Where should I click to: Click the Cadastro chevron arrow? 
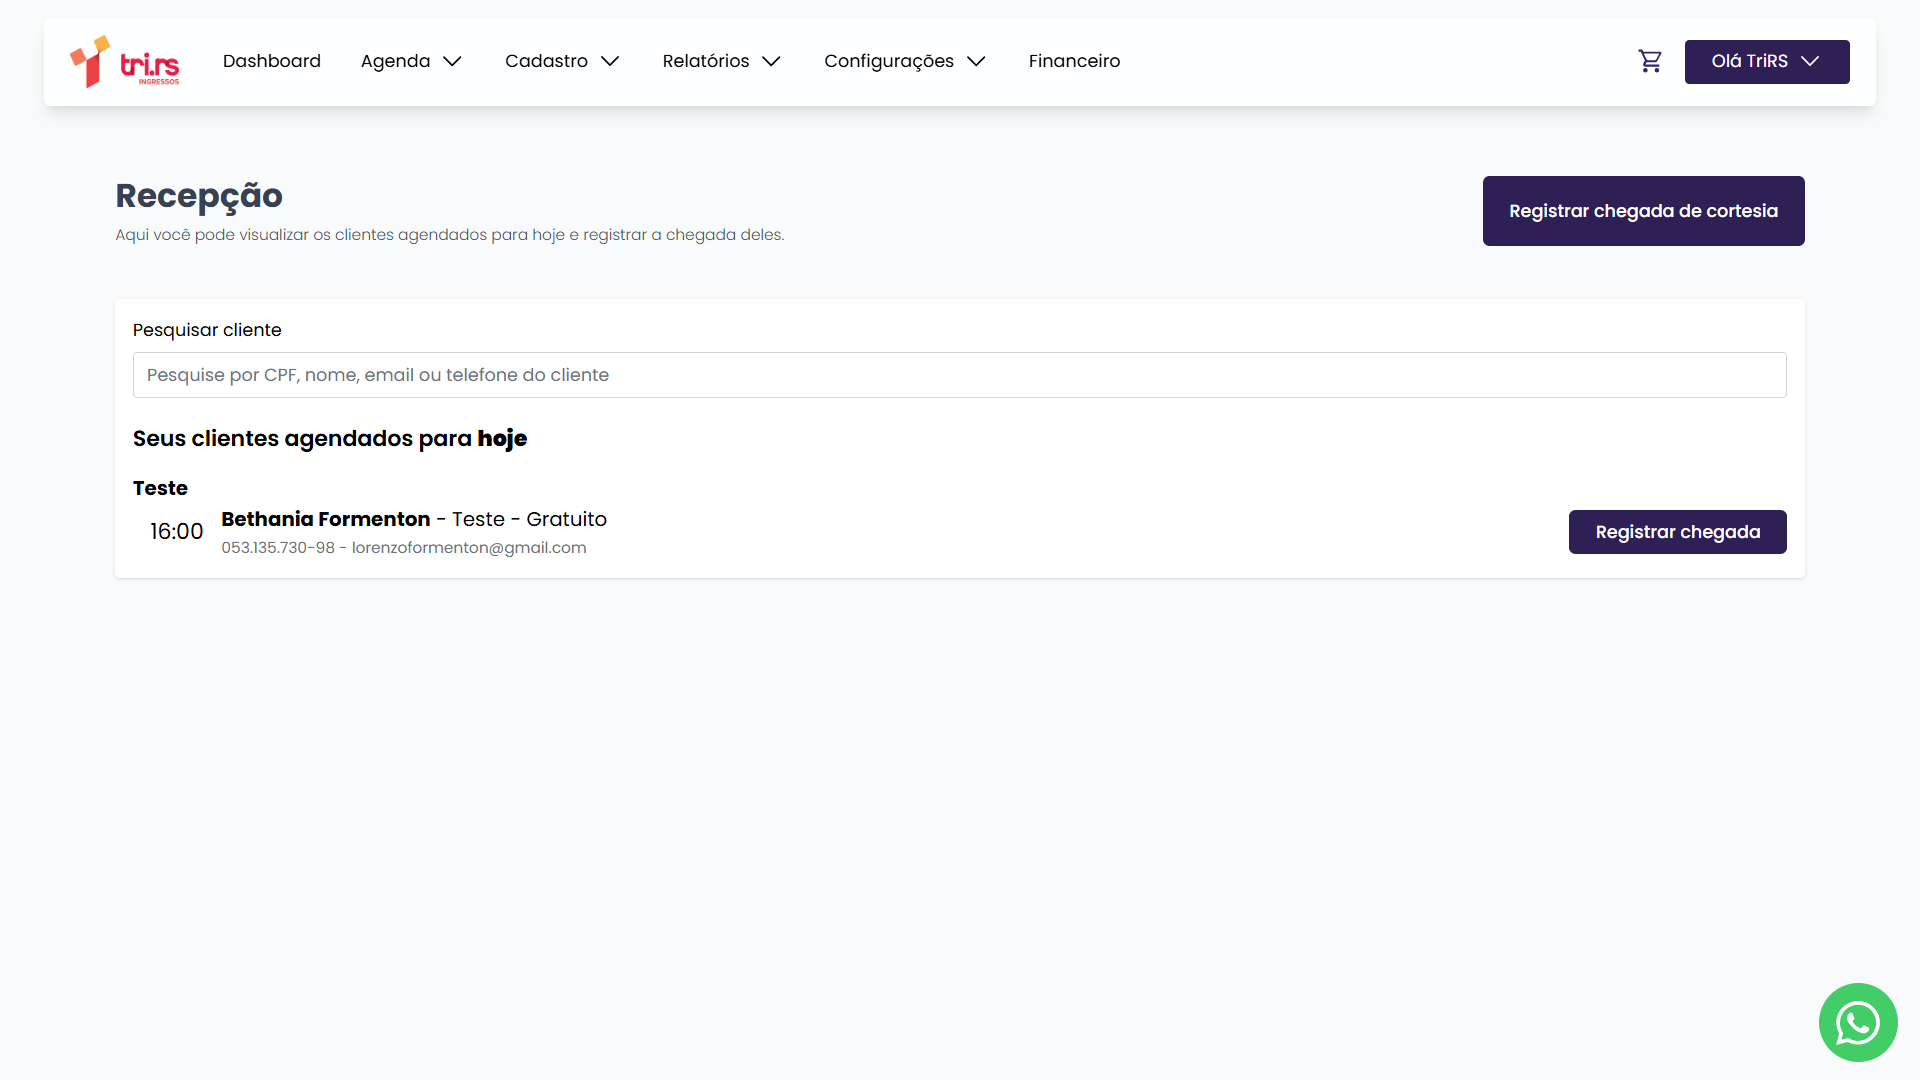tap(610, 62)
